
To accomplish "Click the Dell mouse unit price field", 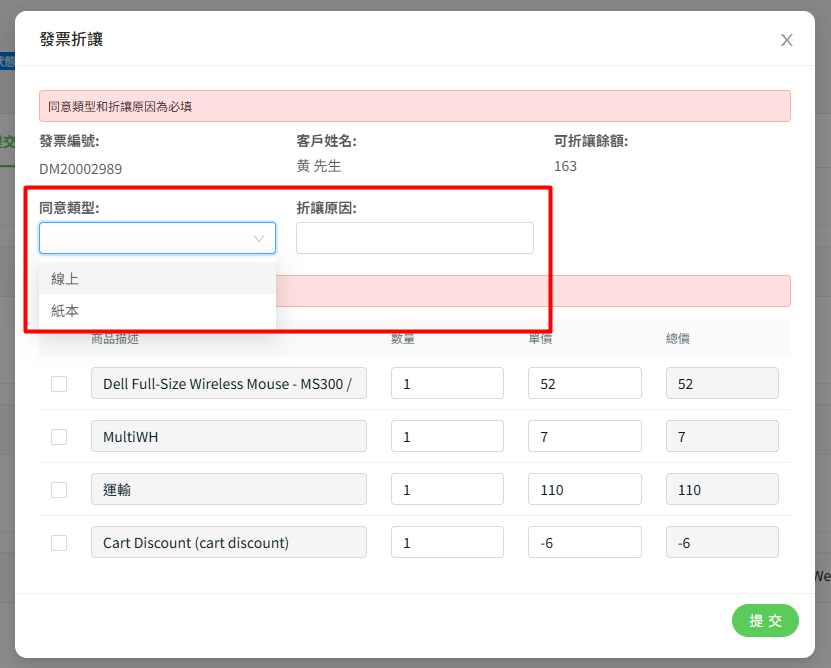I will pos(584,384).
